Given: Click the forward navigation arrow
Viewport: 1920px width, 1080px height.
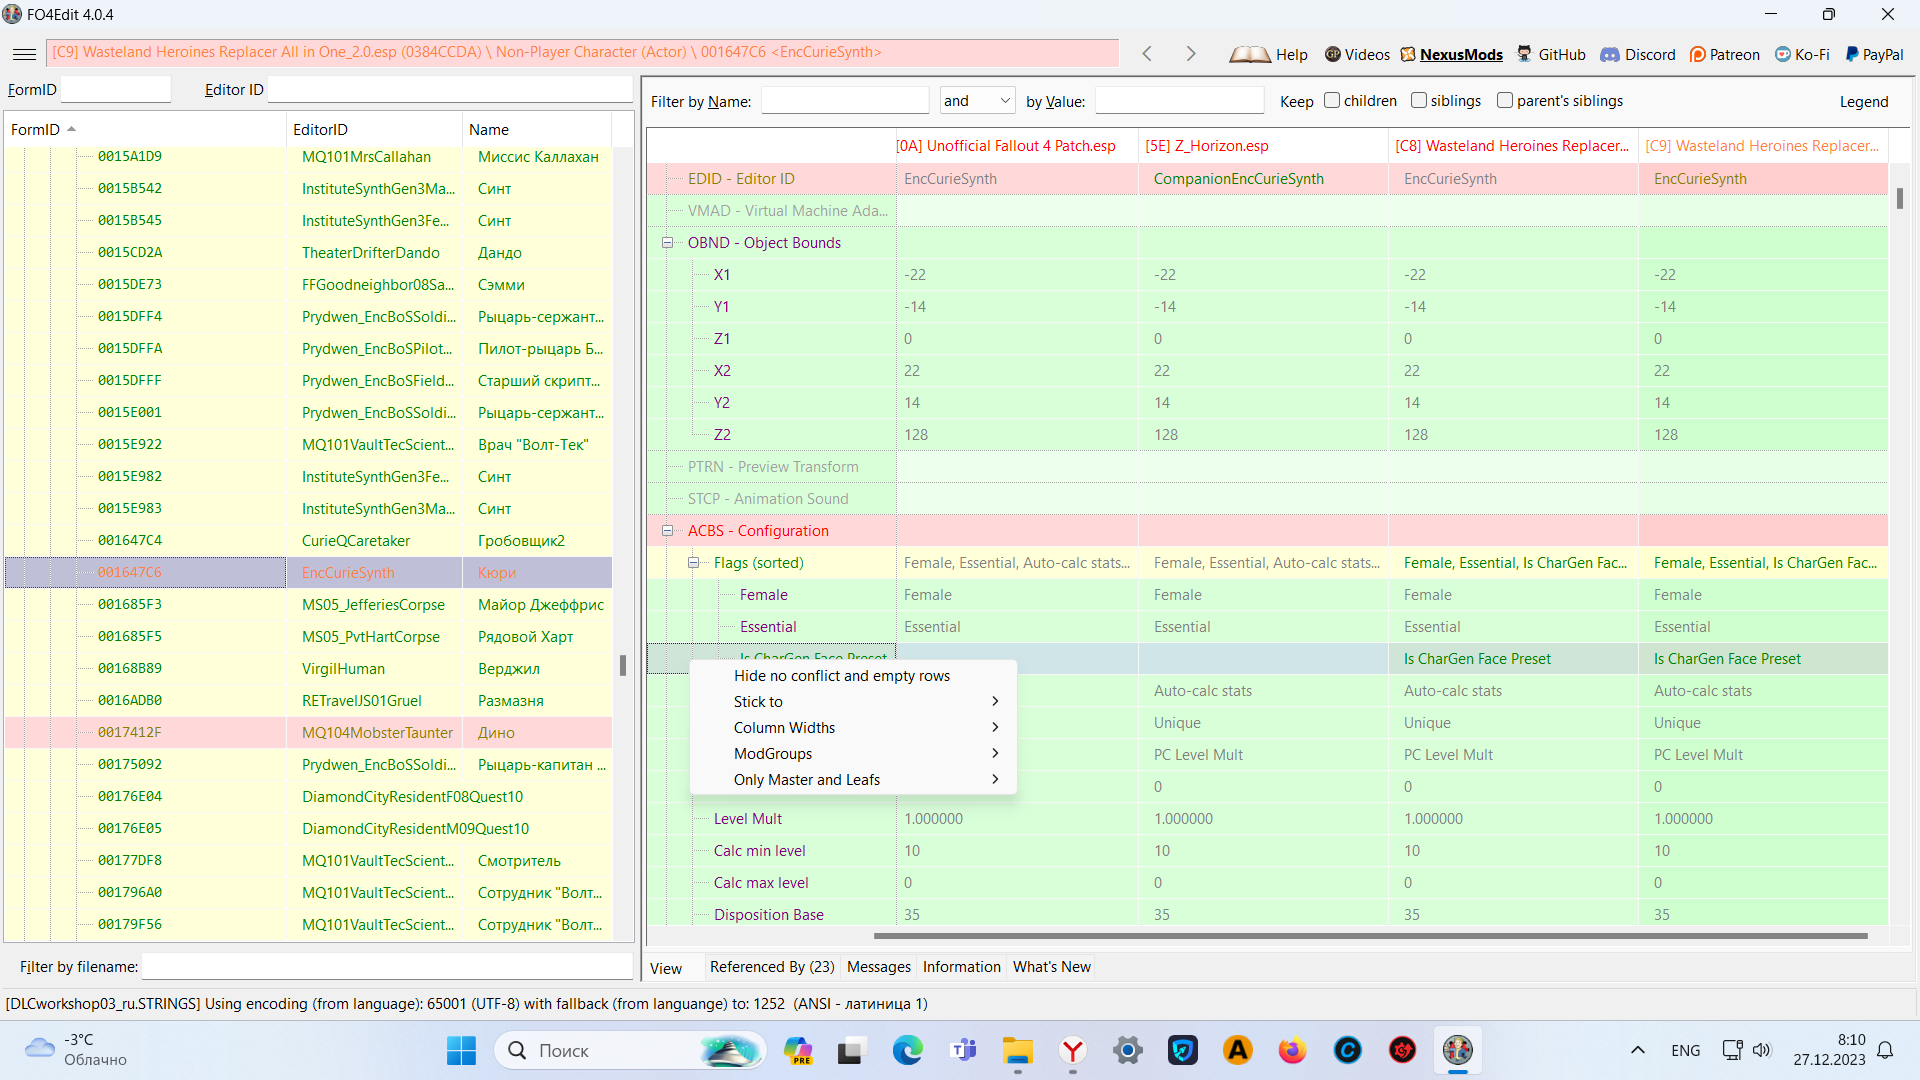Looking at the screenshot, I should click(1190, 54).
